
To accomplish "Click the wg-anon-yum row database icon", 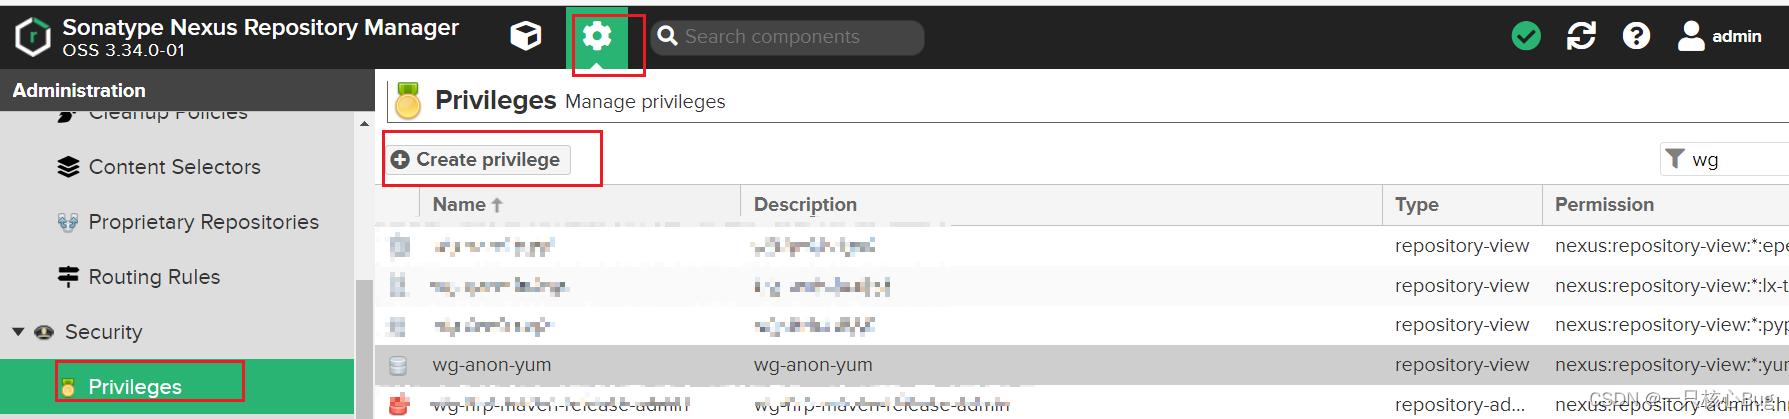I will [x=398, y=366].
